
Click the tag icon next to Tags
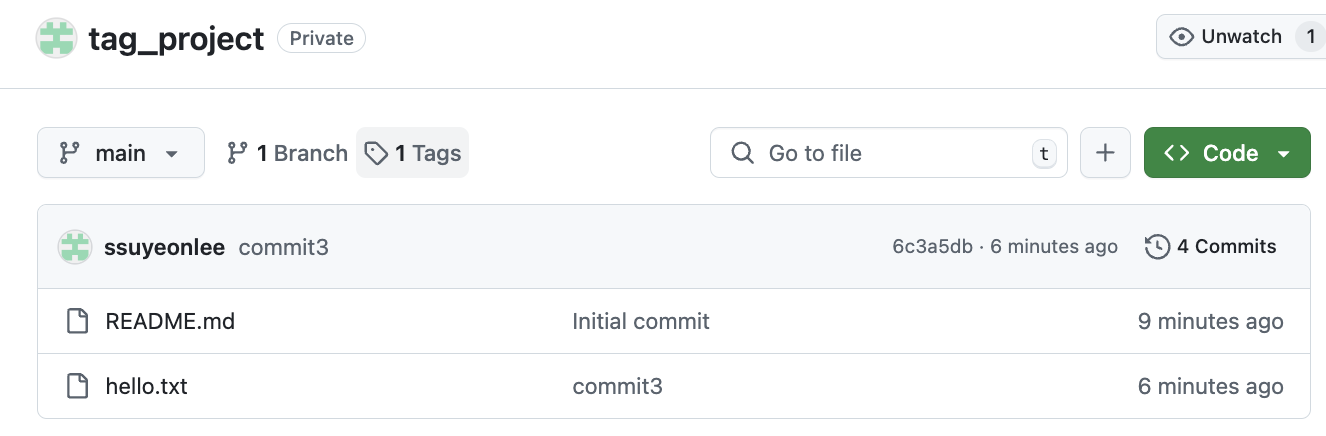[x=376, y=153]
